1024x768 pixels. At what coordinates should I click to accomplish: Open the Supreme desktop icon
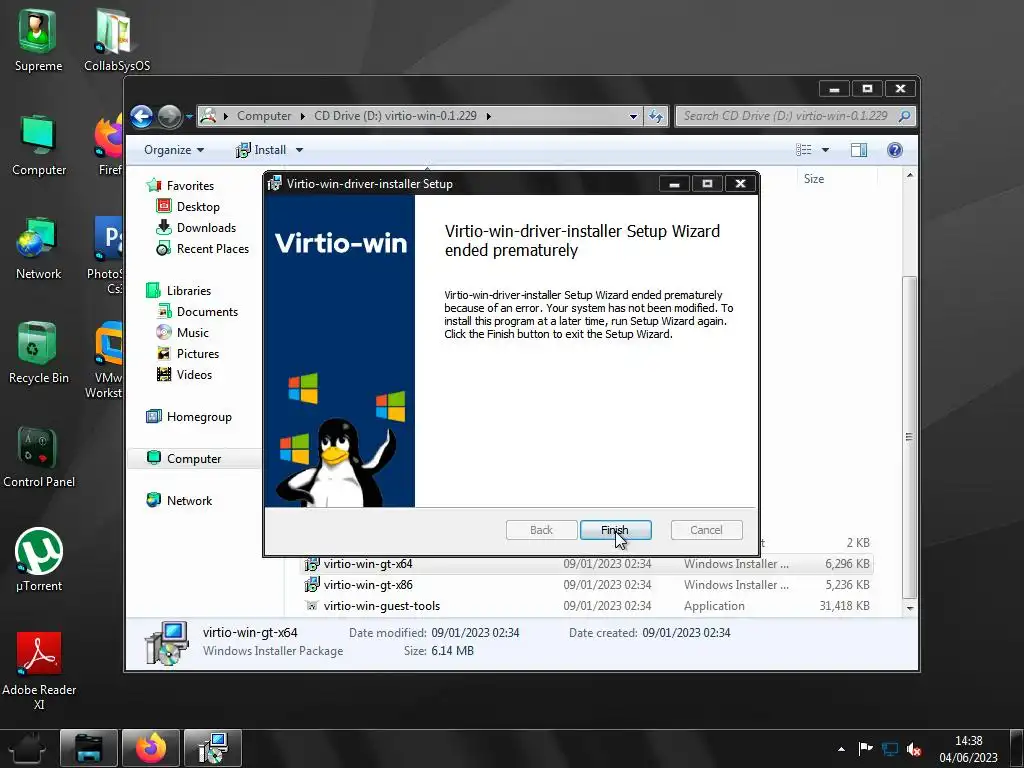pos(38,39)
